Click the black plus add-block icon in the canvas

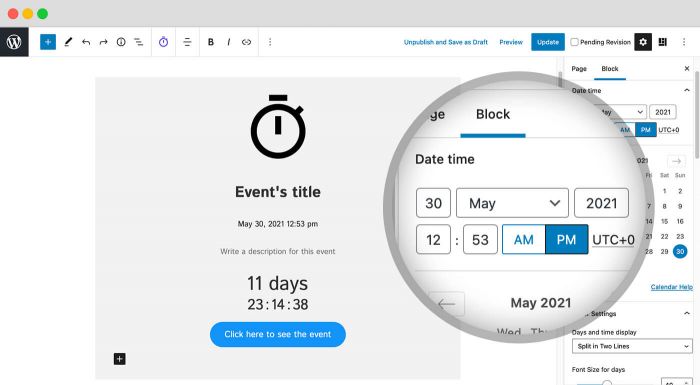coord(120,359)
